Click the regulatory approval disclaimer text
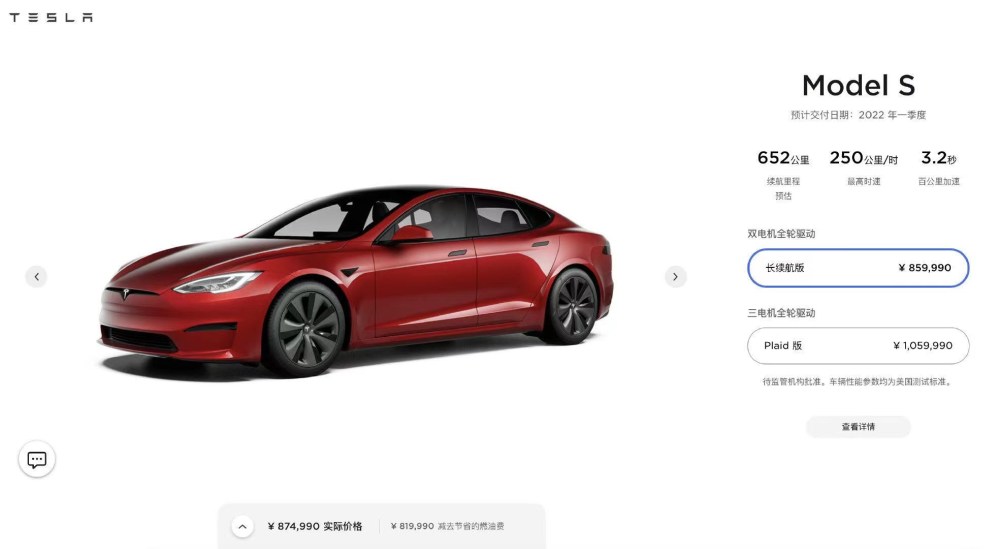1000x549 pixels. coord(858,382)
